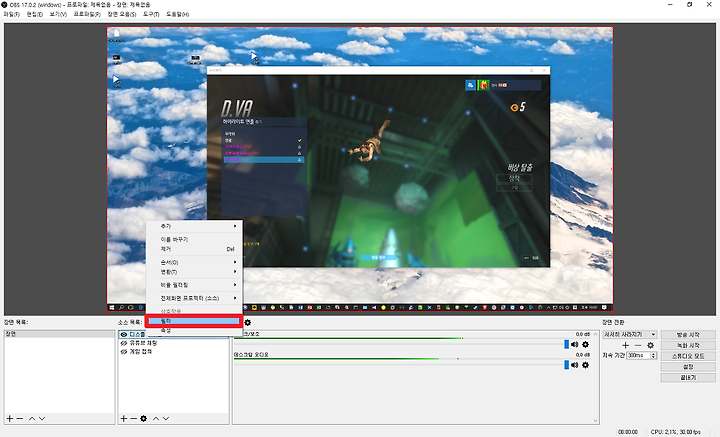Mute the top mixer channel speaker icon
This screenshot has height=437, width=720.
(574, 344)
